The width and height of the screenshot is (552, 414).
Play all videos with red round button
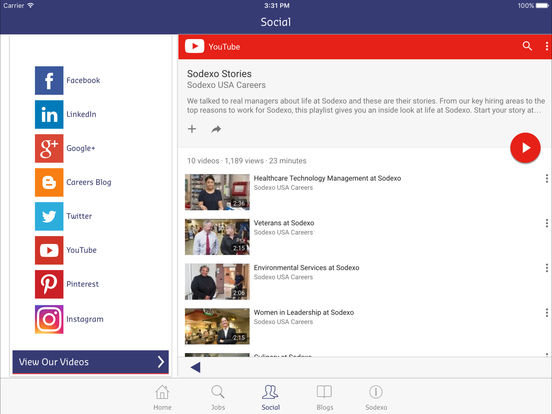coord(525,148)
